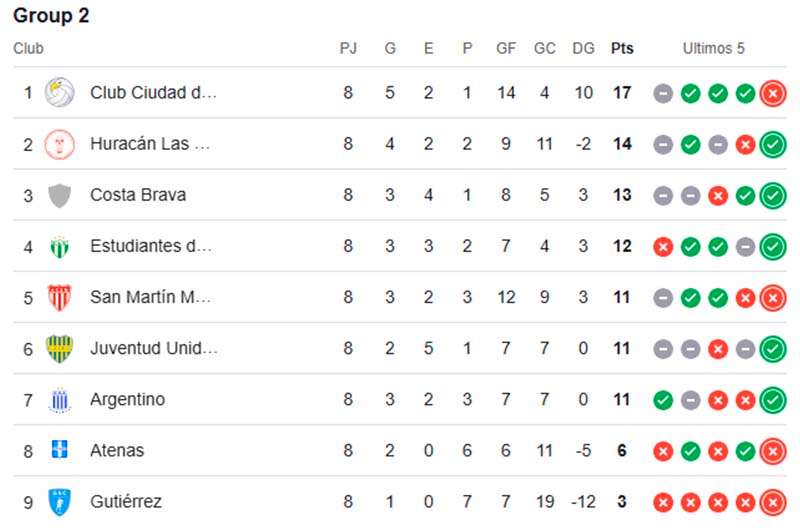The width and height of the screenshot is (800, 530).
Task: Click the Estudiantes green striped crest
Action: (x=59, y=247)
